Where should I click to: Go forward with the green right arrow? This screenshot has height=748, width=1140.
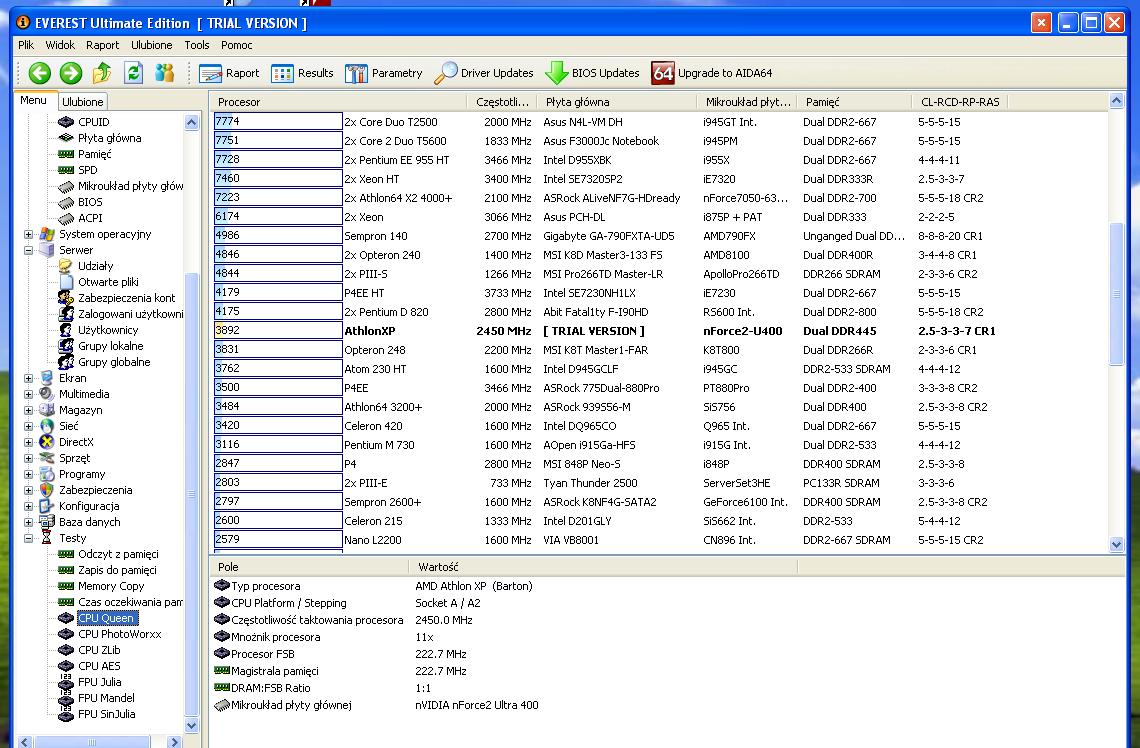point(71,73)
